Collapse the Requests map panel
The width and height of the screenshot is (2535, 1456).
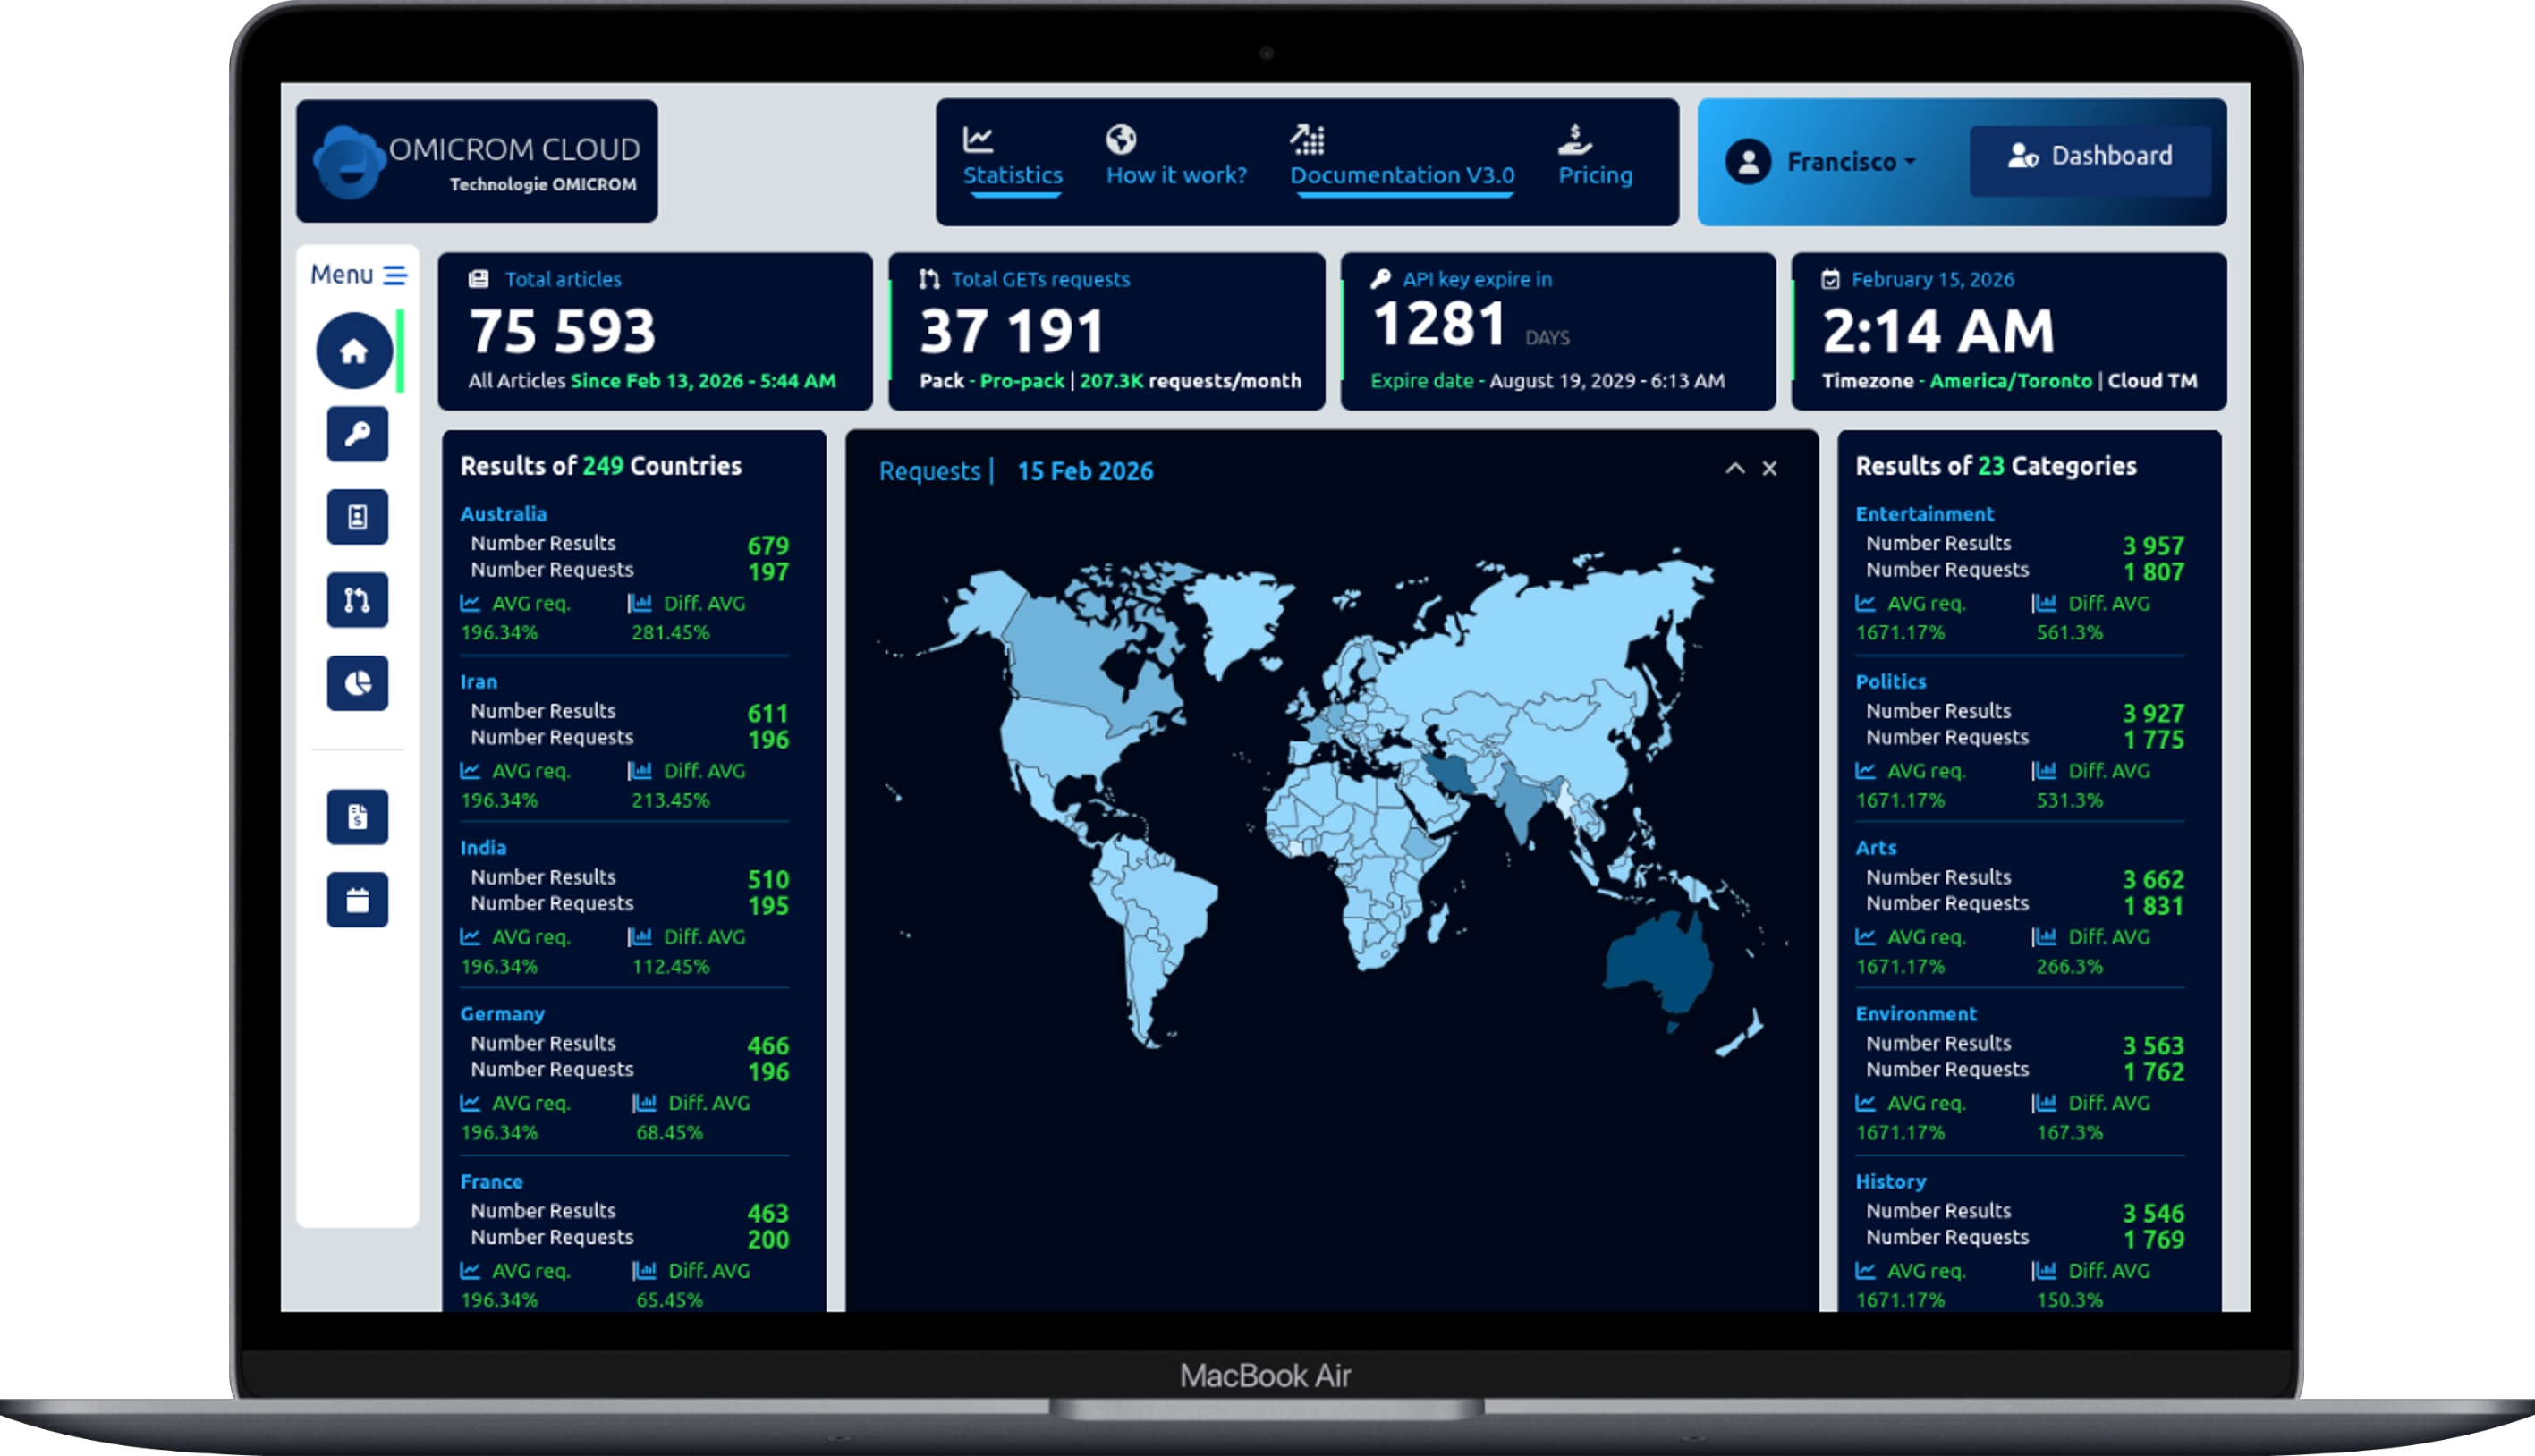(x=1735, y=469)
